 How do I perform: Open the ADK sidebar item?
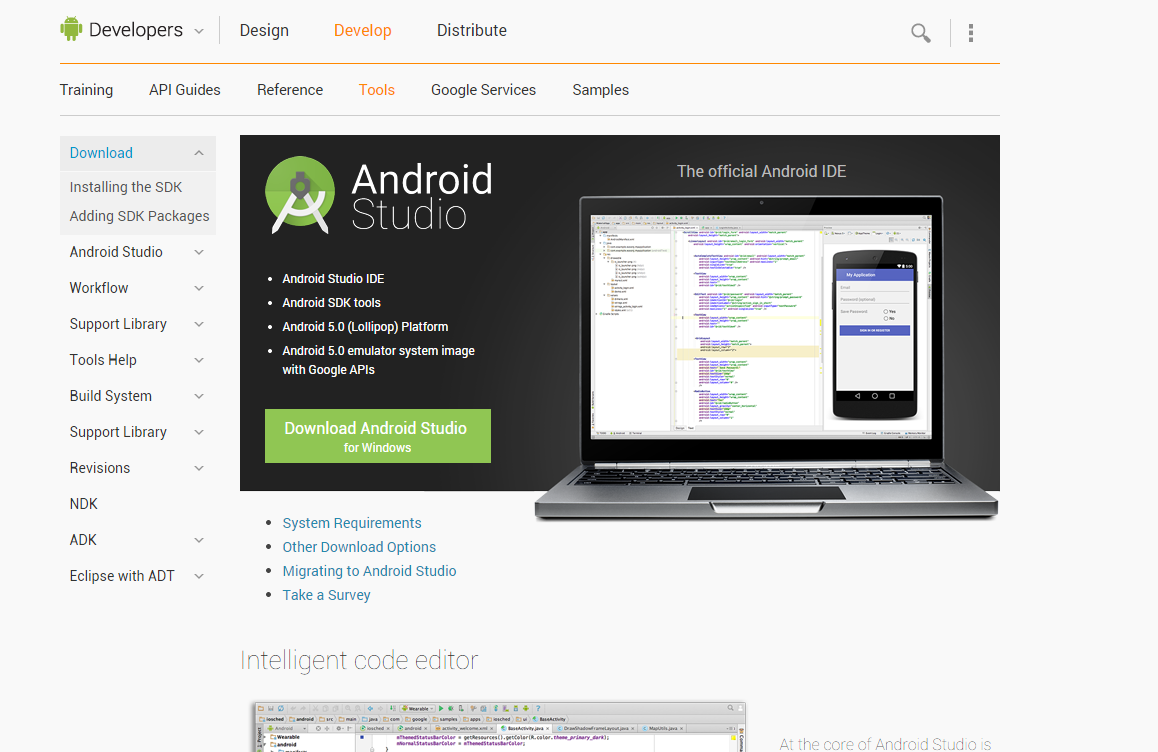tap(83, 540)
